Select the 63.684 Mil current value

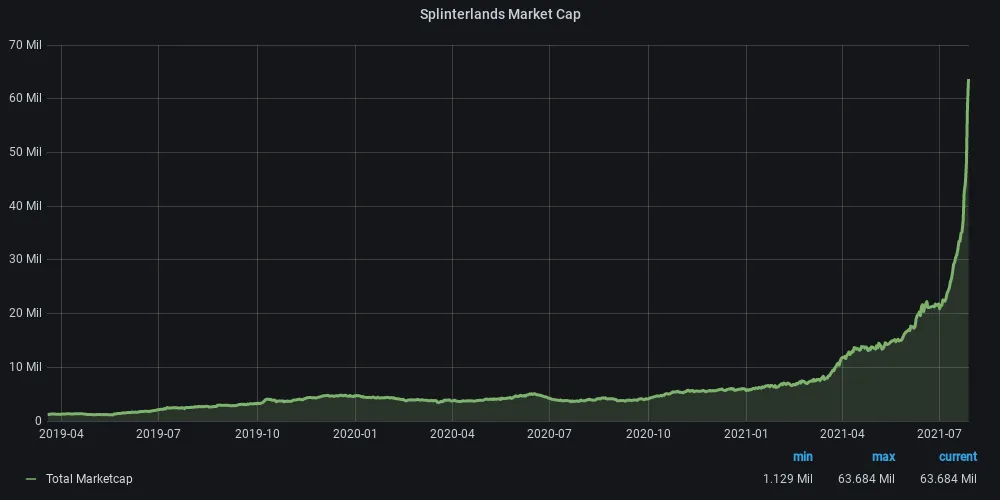[948, 478]
